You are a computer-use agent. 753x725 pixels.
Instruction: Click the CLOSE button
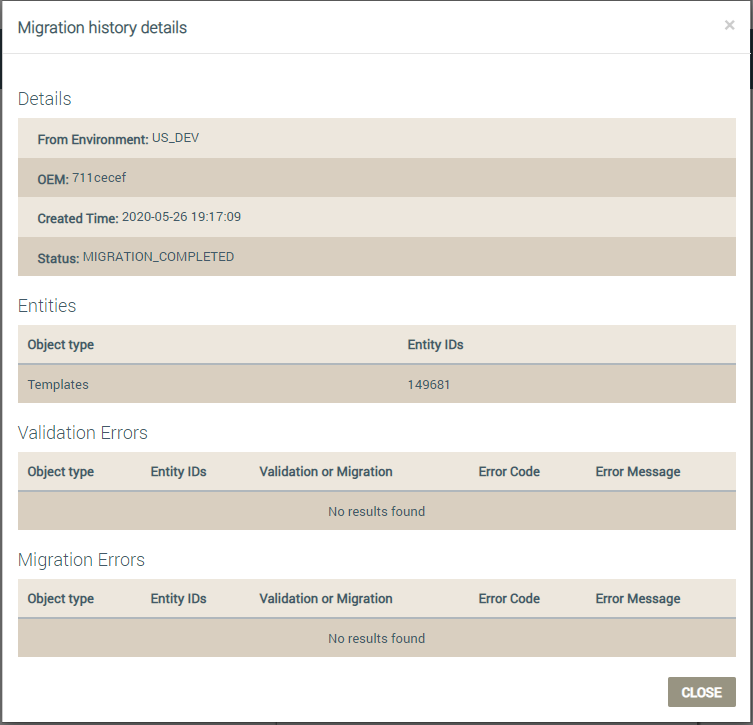[701, 692]
